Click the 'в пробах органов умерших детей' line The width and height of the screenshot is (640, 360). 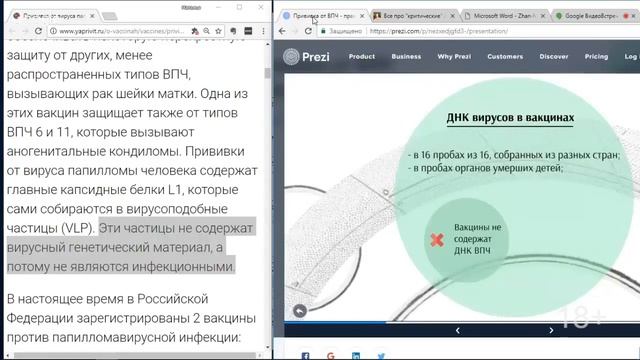pos(486,168)
